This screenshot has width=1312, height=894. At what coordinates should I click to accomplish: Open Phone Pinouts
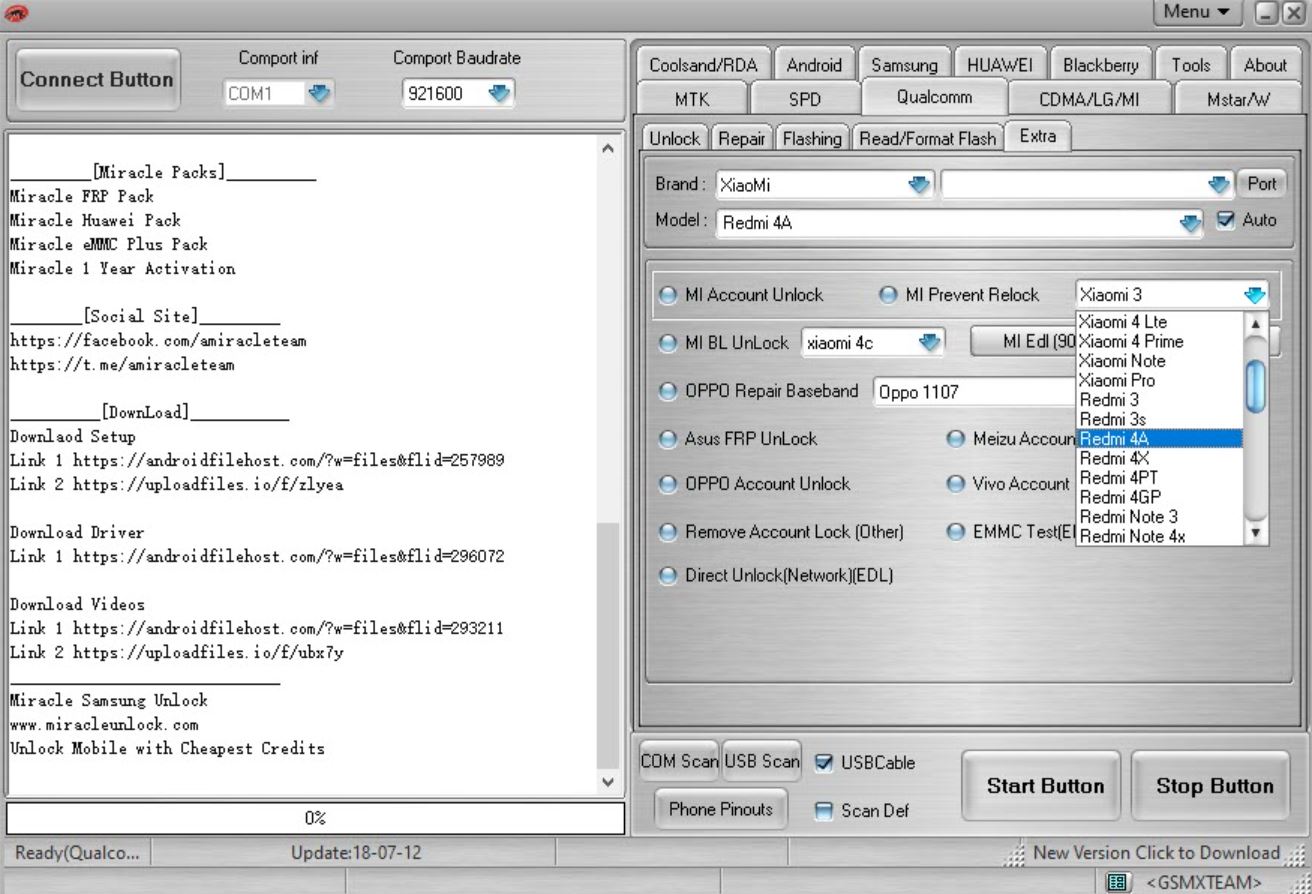(721, 809)
